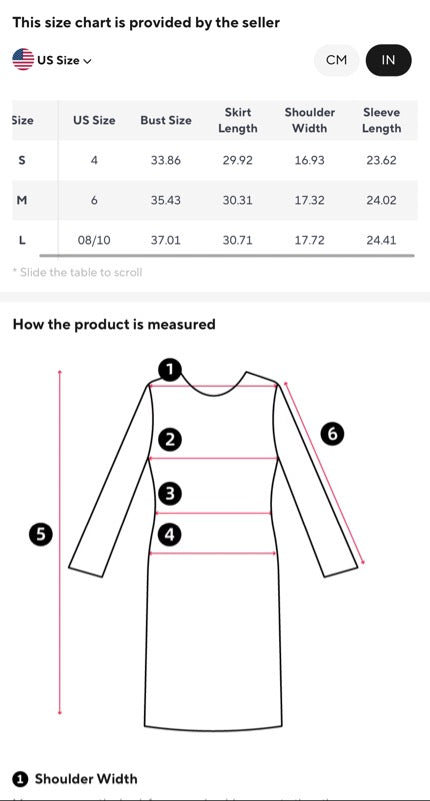Click the size S row label
Viewport: 430px width, 801px height.
pos(21,160)
